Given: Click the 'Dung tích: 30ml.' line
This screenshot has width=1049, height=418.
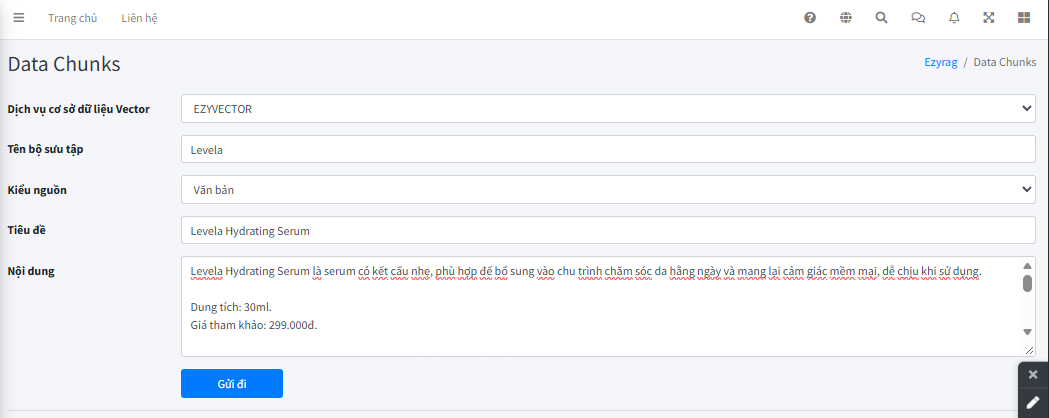Looking at the screenshot, I should 231,308.
